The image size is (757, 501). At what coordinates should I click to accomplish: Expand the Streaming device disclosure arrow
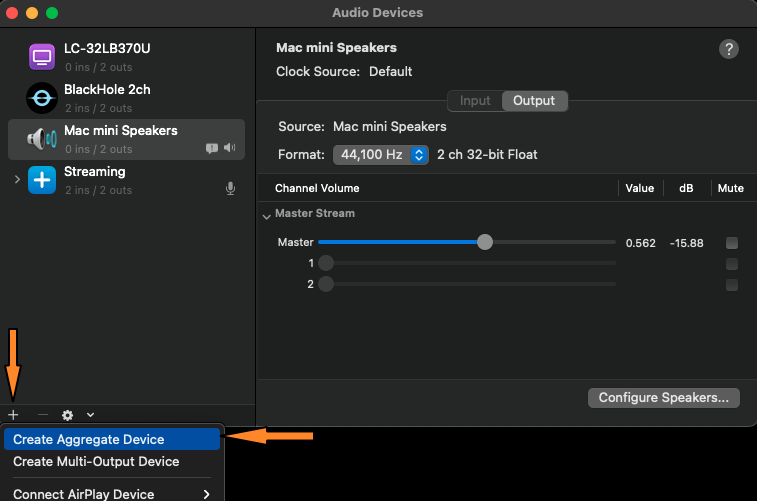(17, 180)
